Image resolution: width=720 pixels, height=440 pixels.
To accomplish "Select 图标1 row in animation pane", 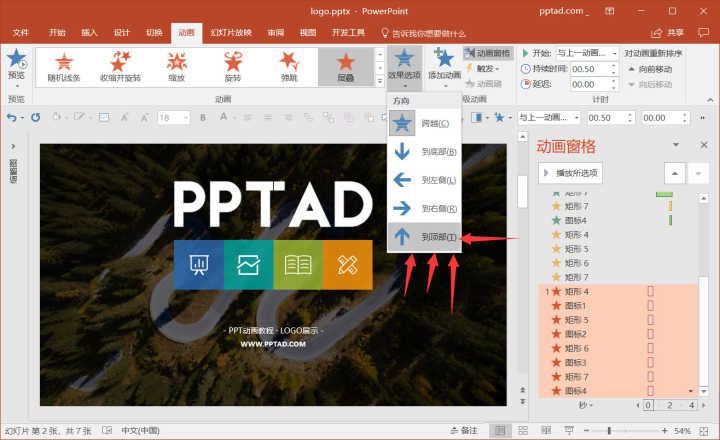I will [618, 306].
